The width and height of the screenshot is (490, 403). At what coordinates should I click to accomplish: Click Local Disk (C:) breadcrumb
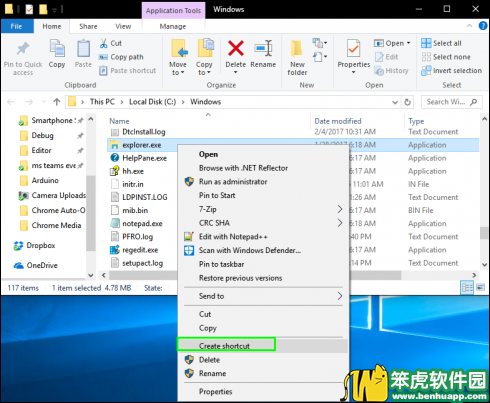pyautogui.click(x=152, y=102)
